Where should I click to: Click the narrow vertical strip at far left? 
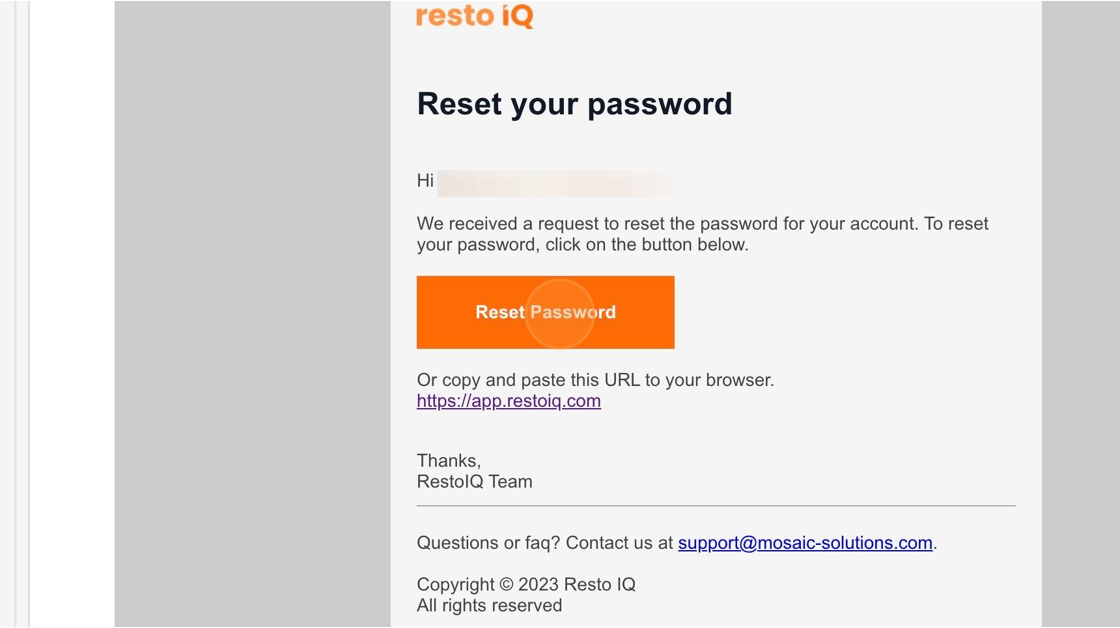pos(21,314)
